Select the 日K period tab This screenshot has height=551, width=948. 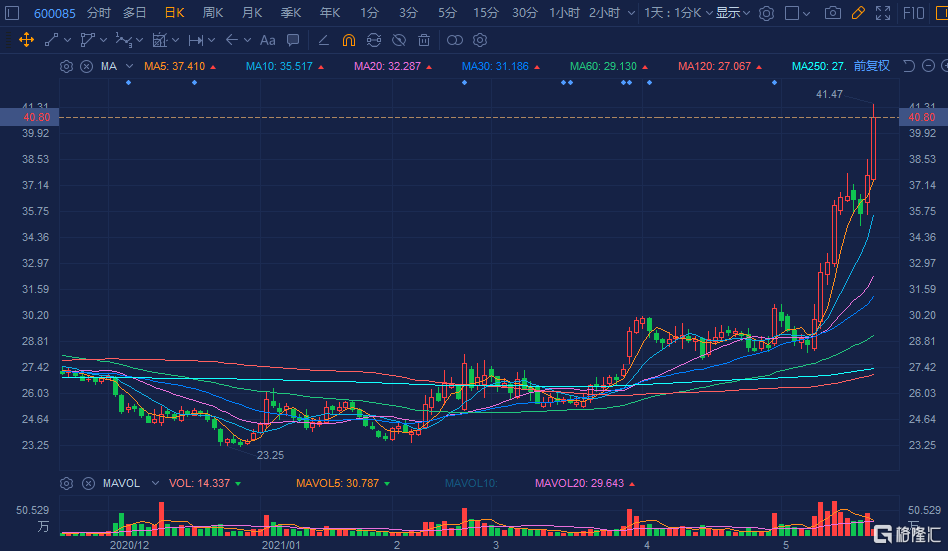point(174,13)
